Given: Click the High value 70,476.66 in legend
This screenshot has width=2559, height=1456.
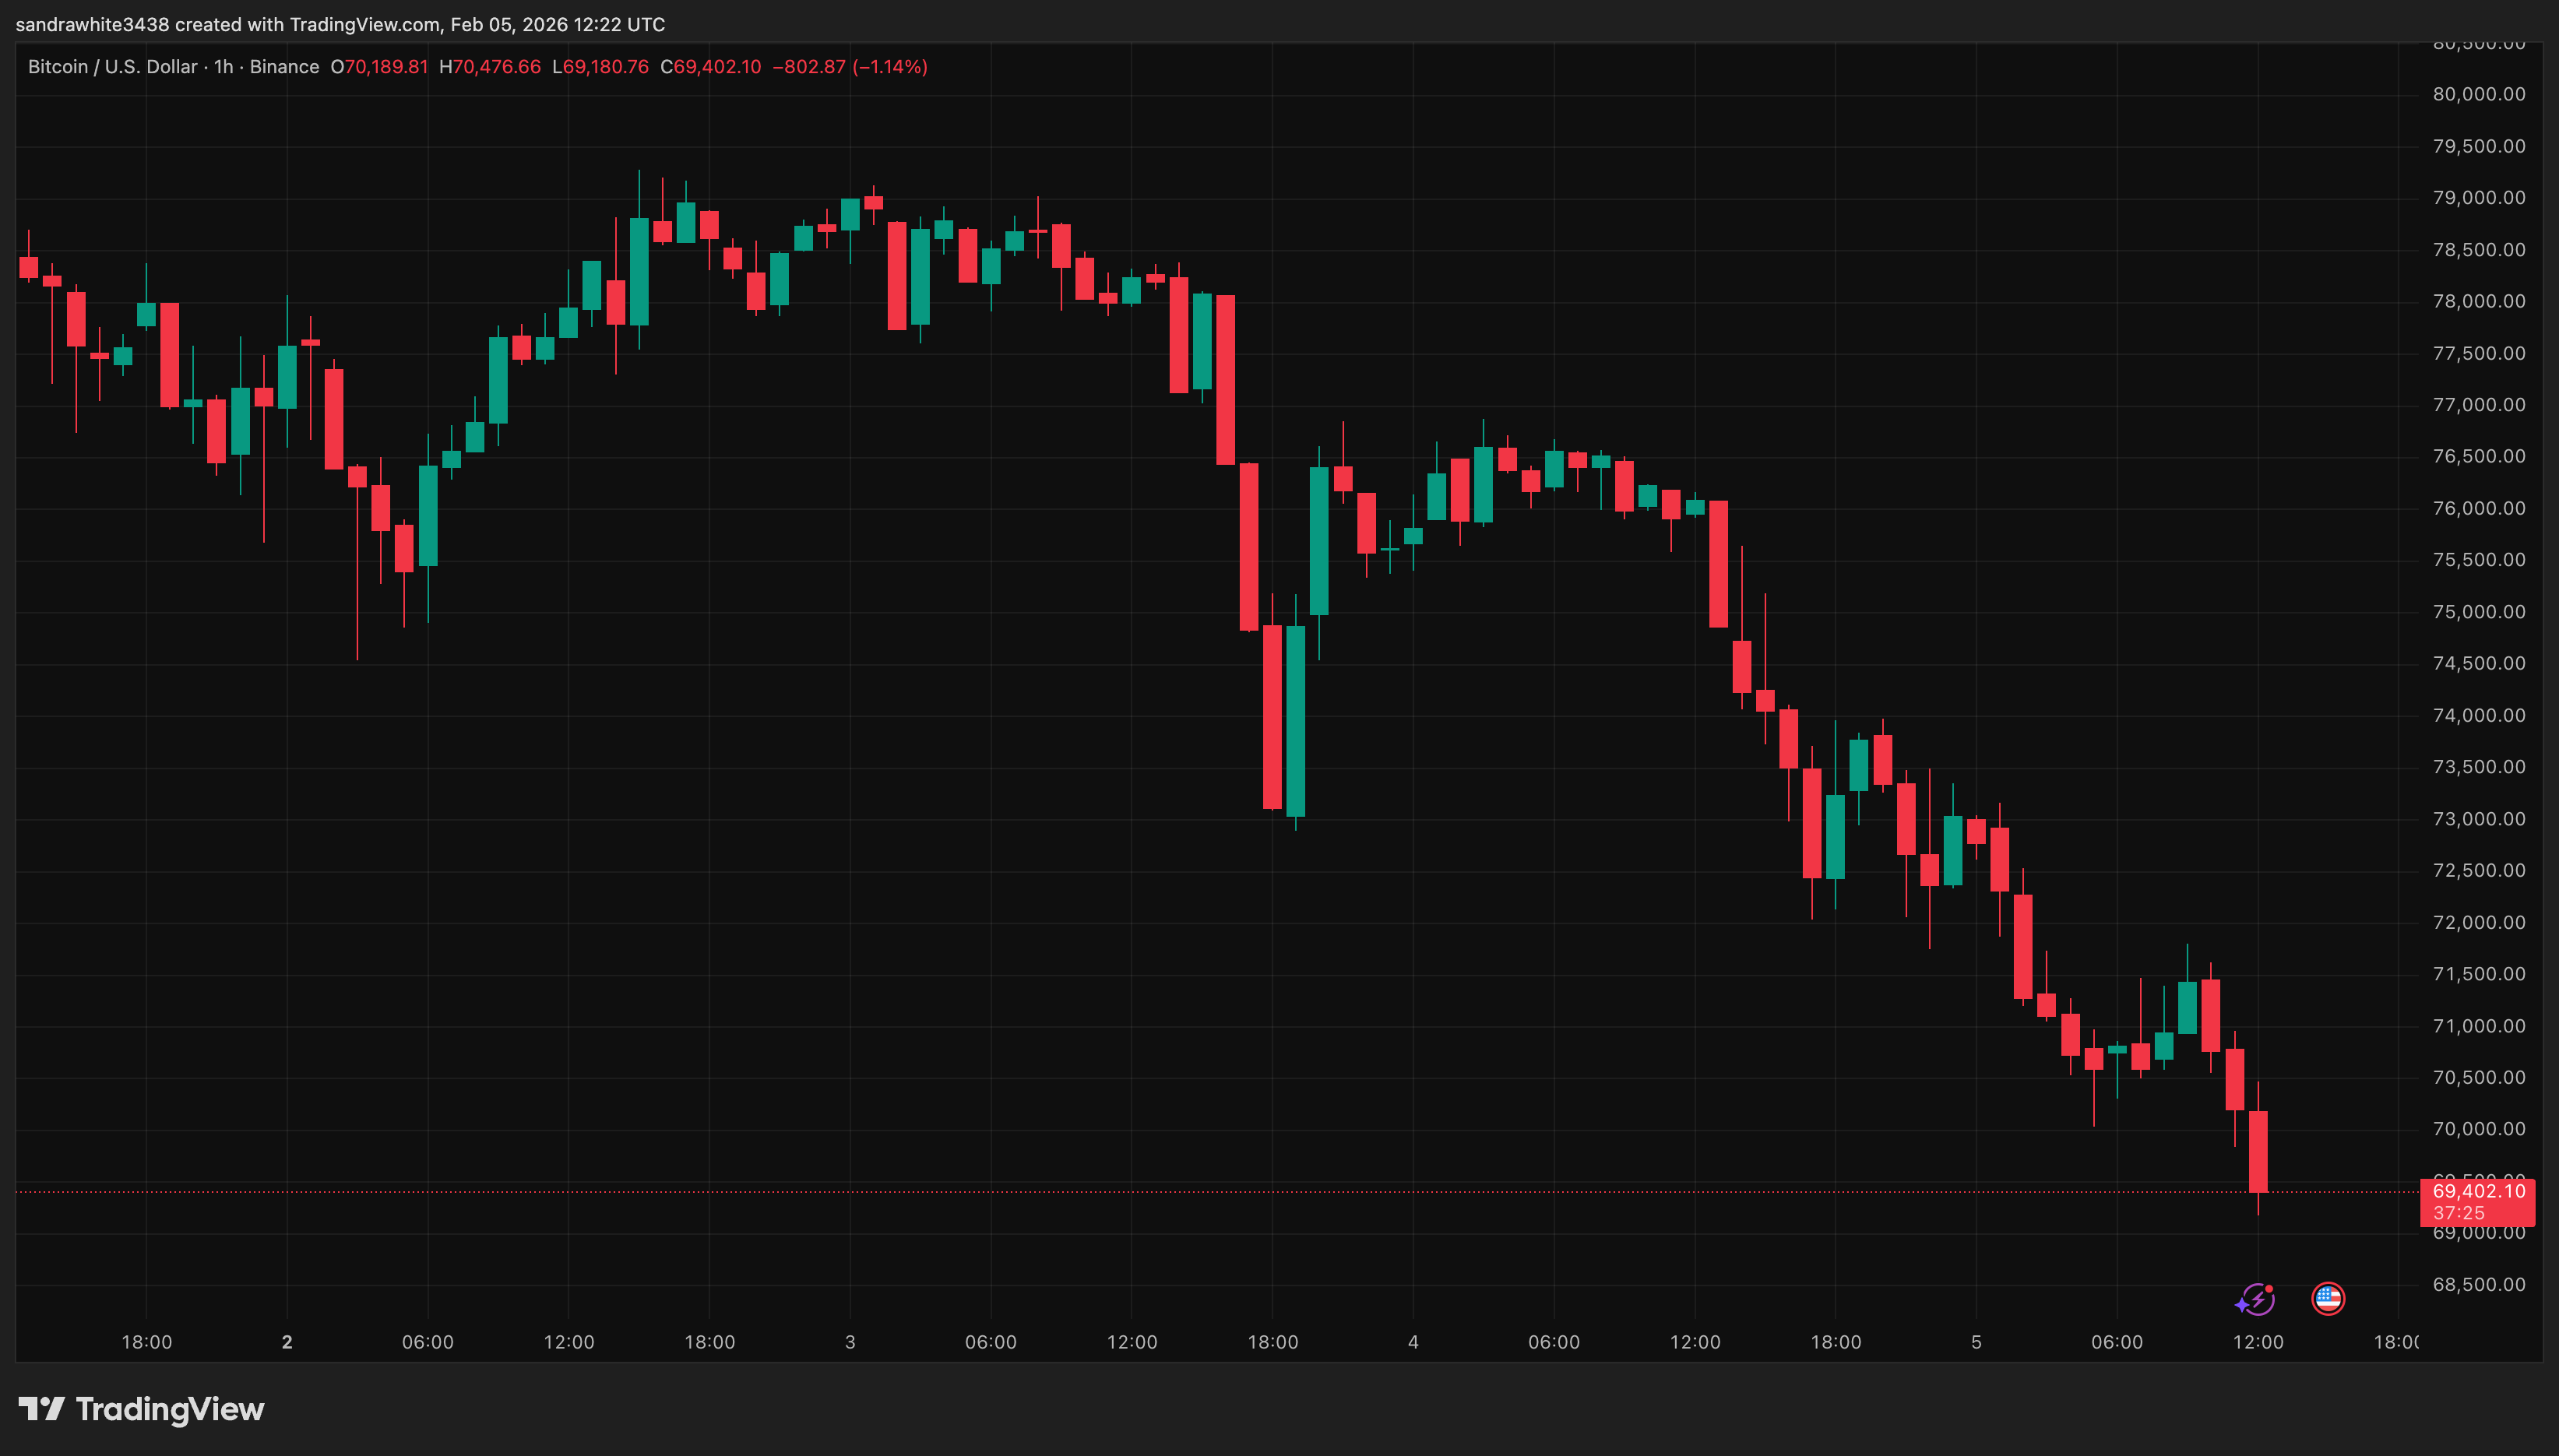Looking at the screenshot, I should tap(496, 67).
